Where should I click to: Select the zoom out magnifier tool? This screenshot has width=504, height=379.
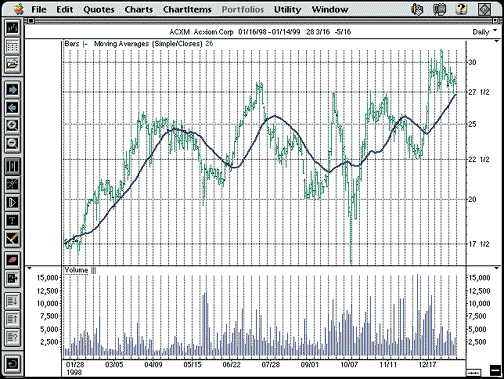pyautogui.click(x=12, y=144)
